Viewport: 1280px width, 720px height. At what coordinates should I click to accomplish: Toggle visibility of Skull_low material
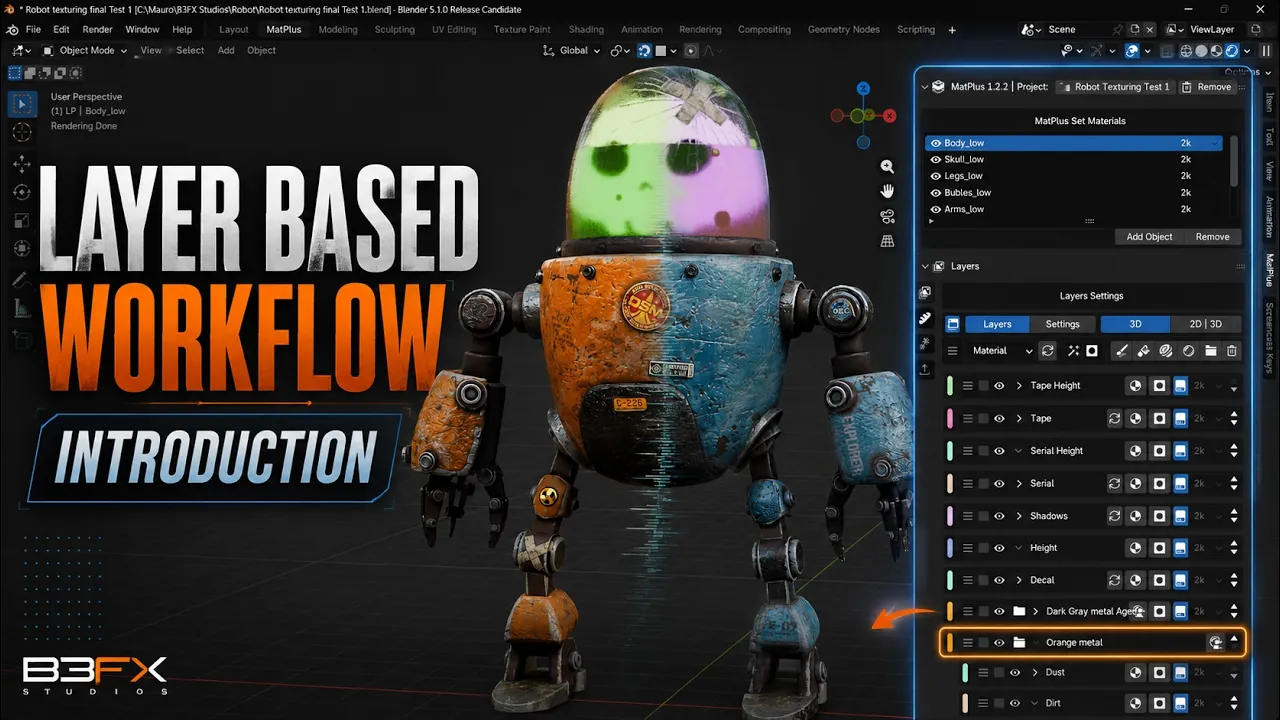coord(936,160)
